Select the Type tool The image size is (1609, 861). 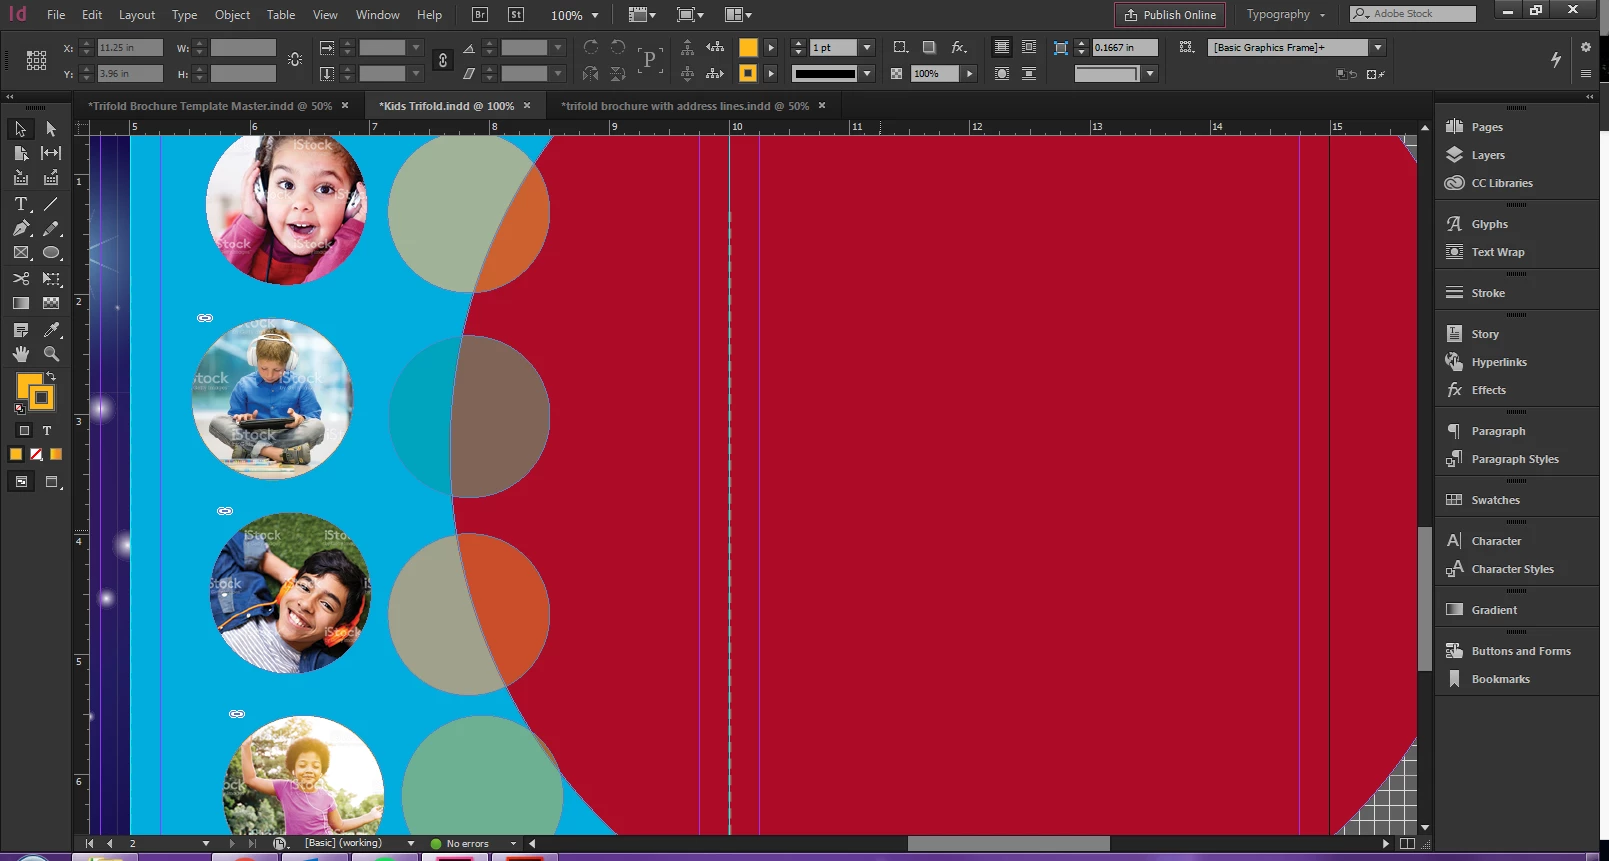click(21, 204)
